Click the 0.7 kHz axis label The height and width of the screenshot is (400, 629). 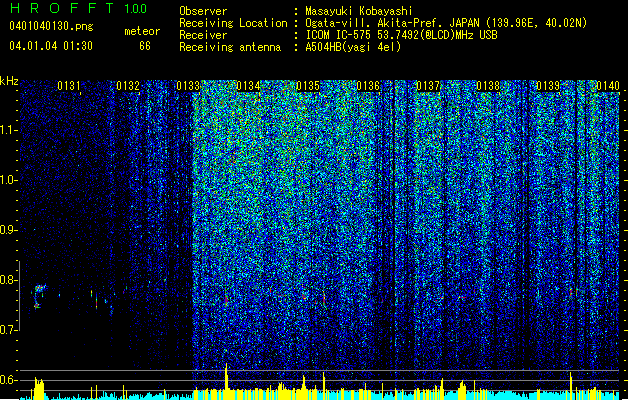(x=8, y=330)
